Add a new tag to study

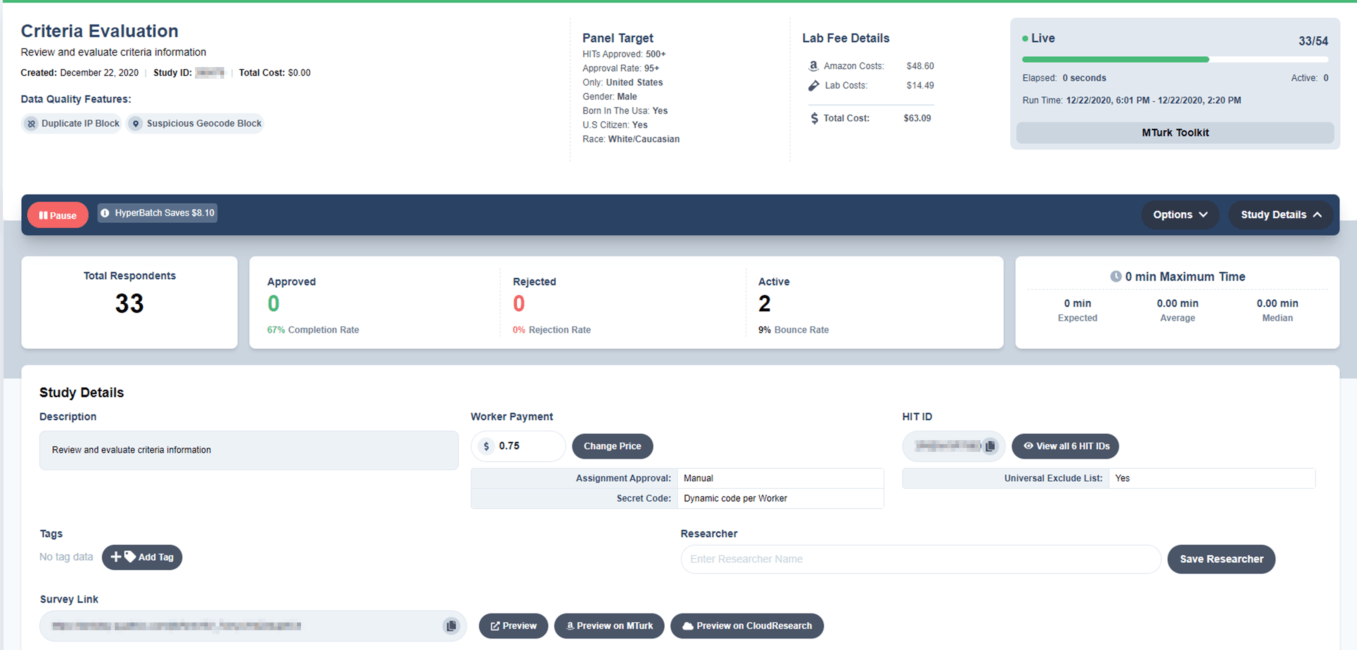coord(142,557)
